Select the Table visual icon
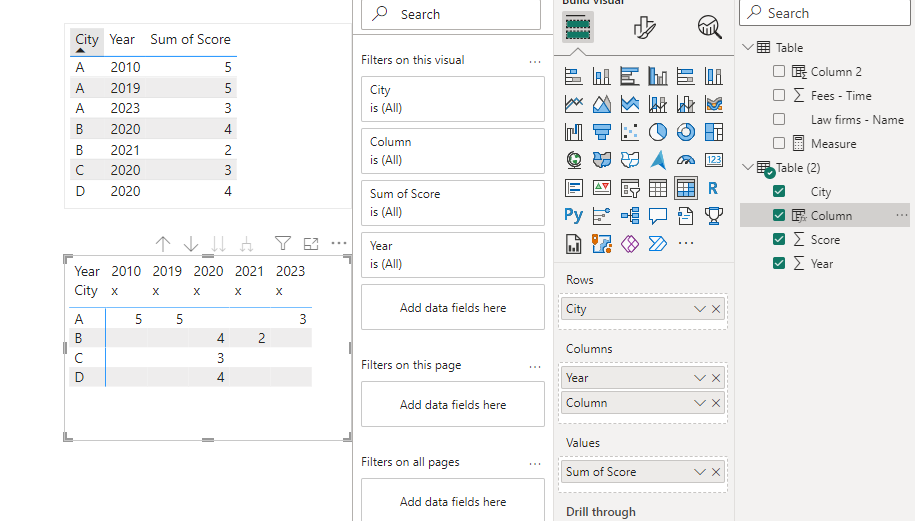915x521 pixels. (x=658, y=188)
